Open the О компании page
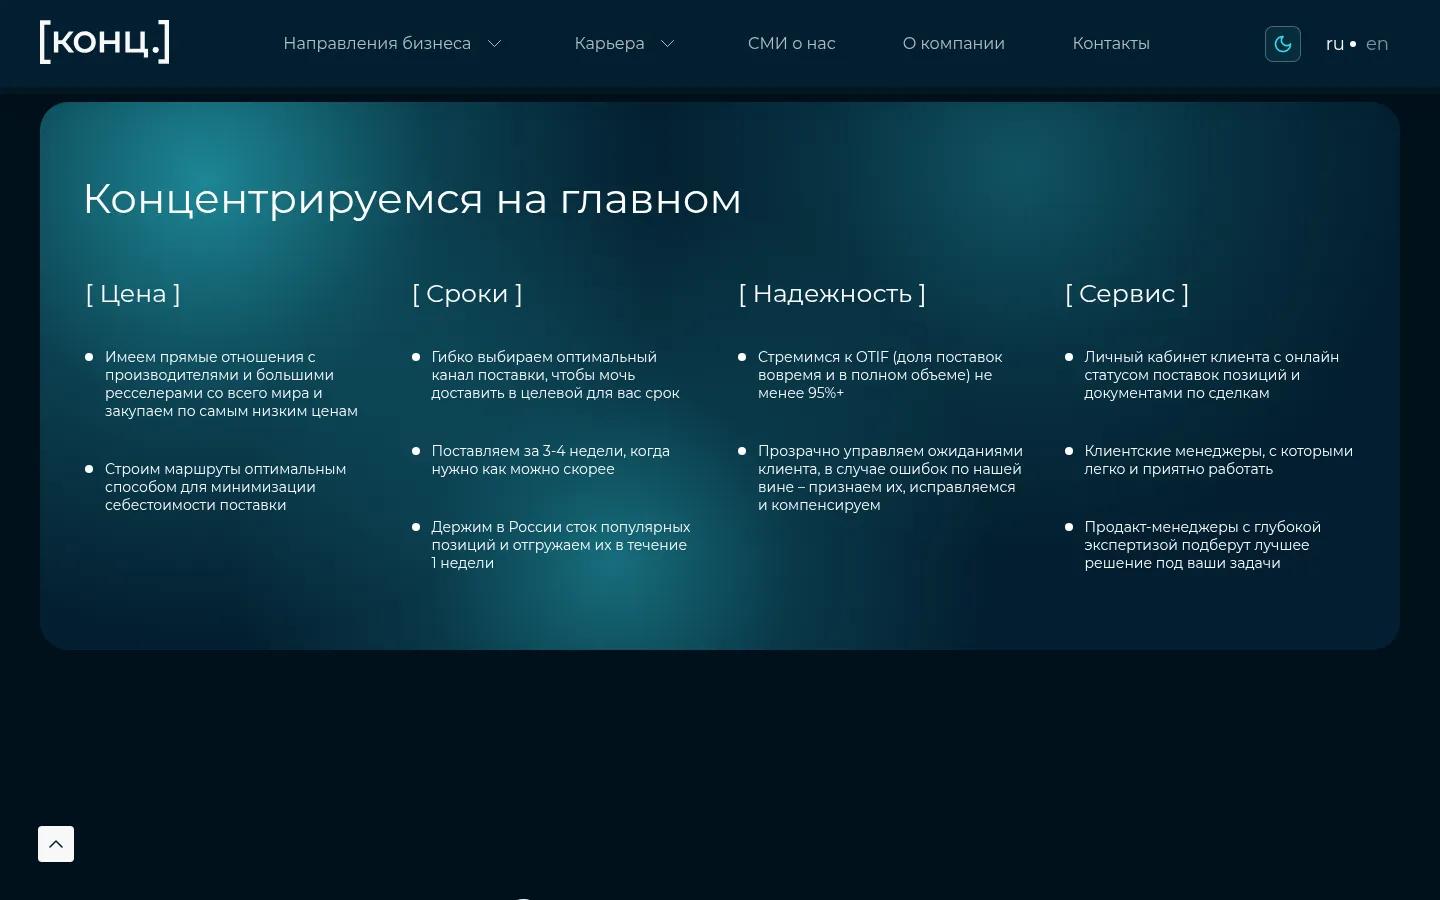1440x900 pixels. (x=954, y=44)
